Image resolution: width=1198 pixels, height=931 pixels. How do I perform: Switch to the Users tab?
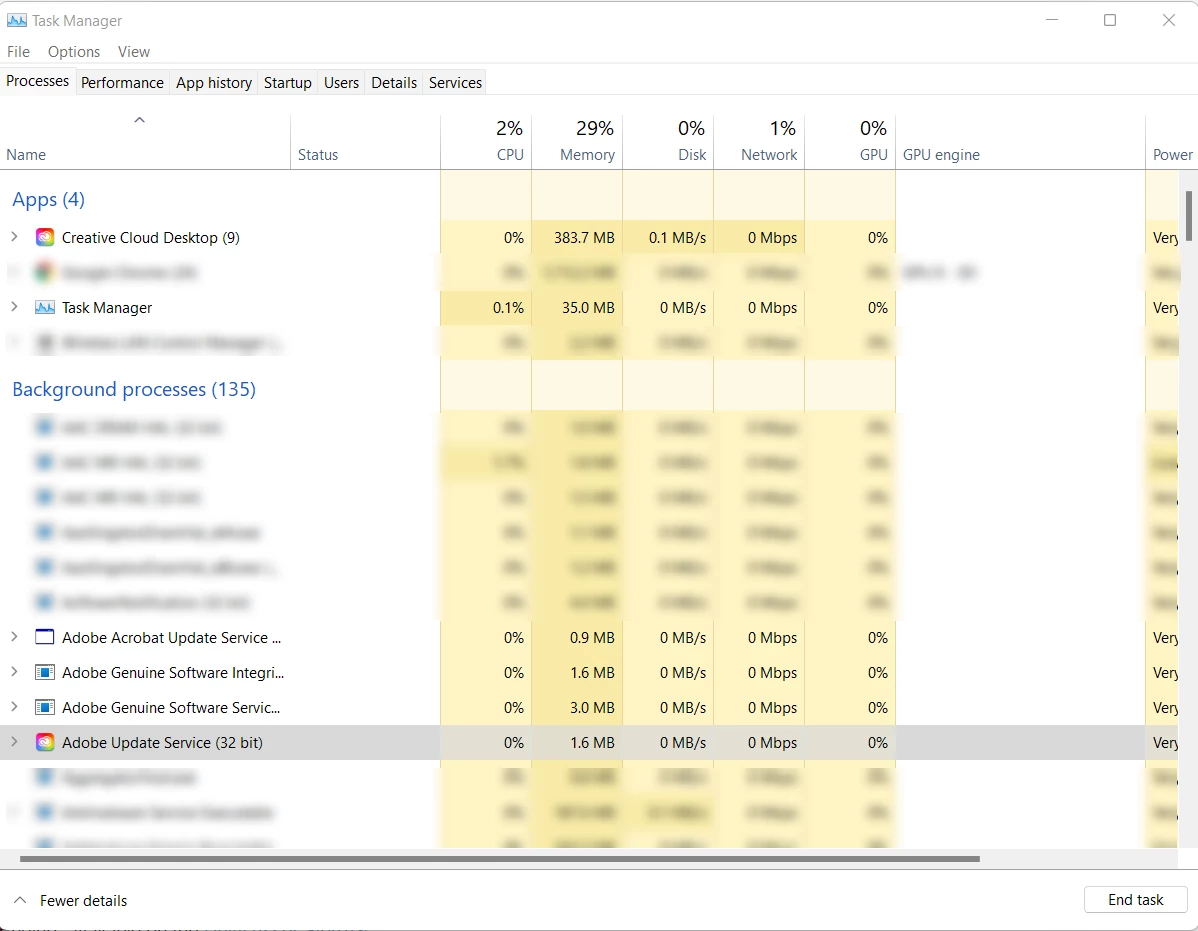click(x=342, y=82)
